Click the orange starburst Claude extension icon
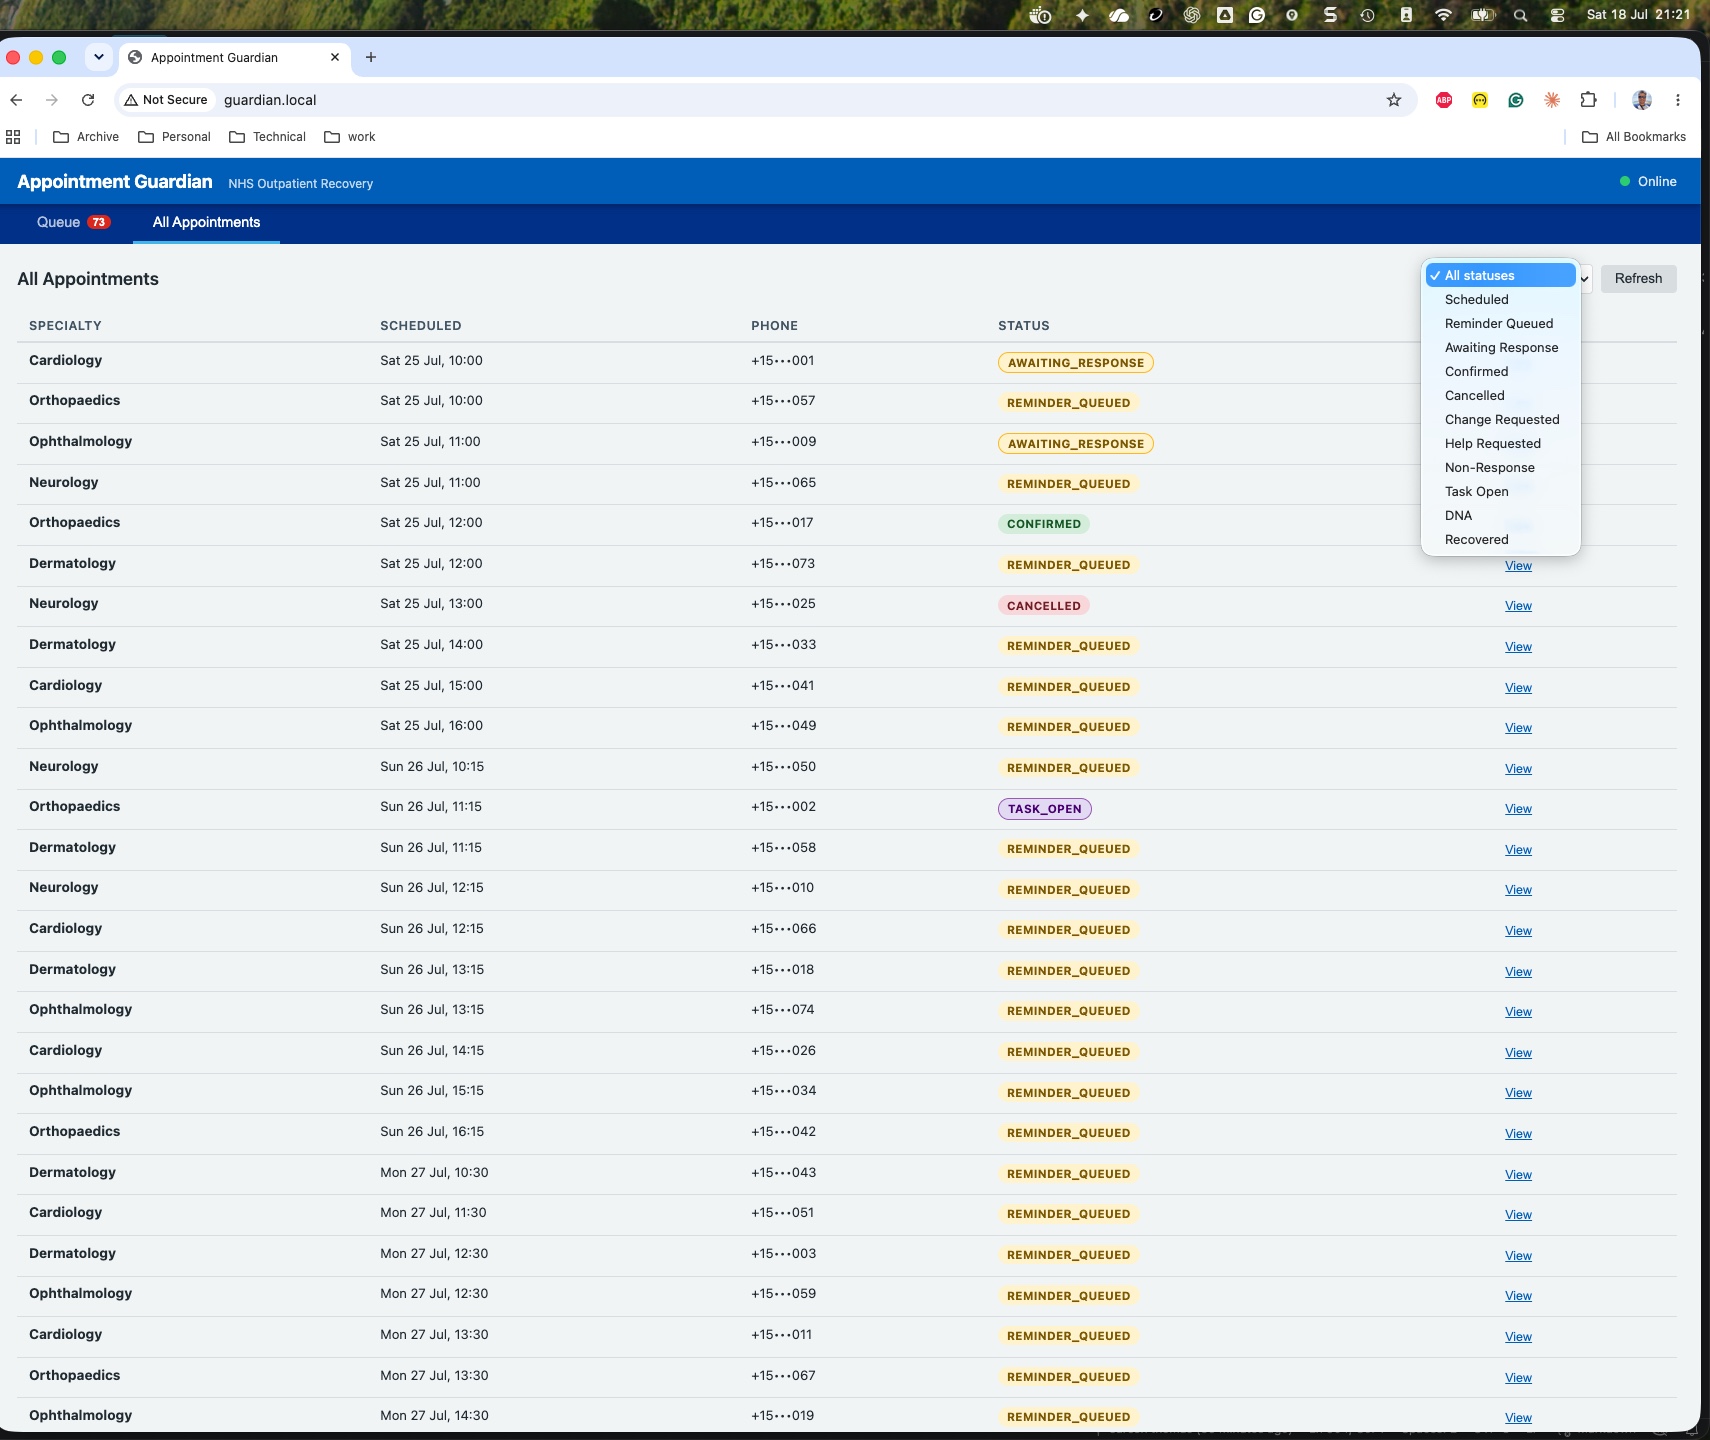This screenshot has width=1710, height=1440. [1552, 100]
